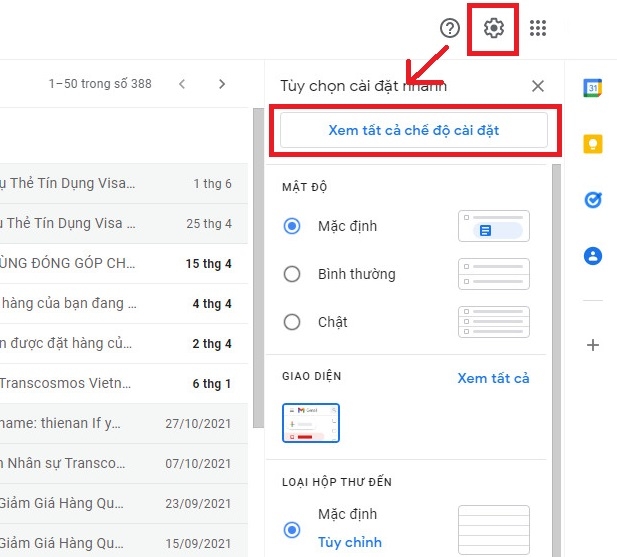Click 'Xem tất cả chế độ cài đặt' button
The height and width of the screenshot is (557, 617).
tap(414, 130)
